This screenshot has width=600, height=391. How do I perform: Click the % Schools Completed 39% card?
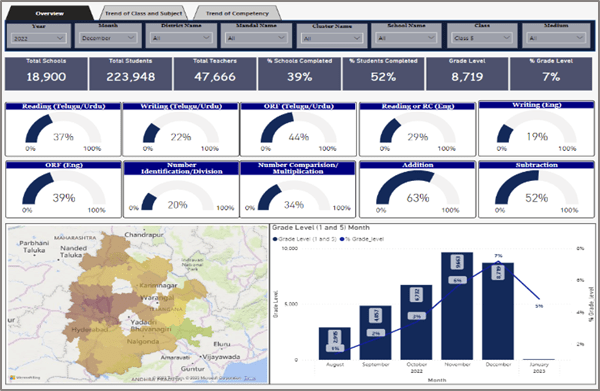point(300,74)
